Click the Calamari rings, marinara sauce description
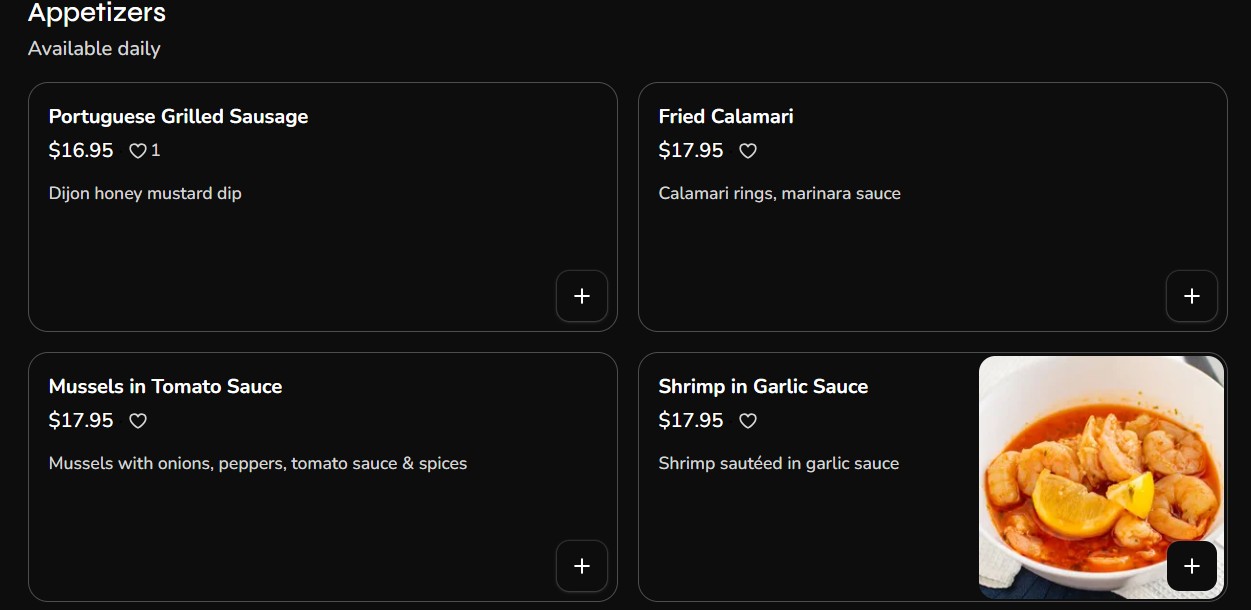This screenshot has width=1251, height=610. [779, 193]
